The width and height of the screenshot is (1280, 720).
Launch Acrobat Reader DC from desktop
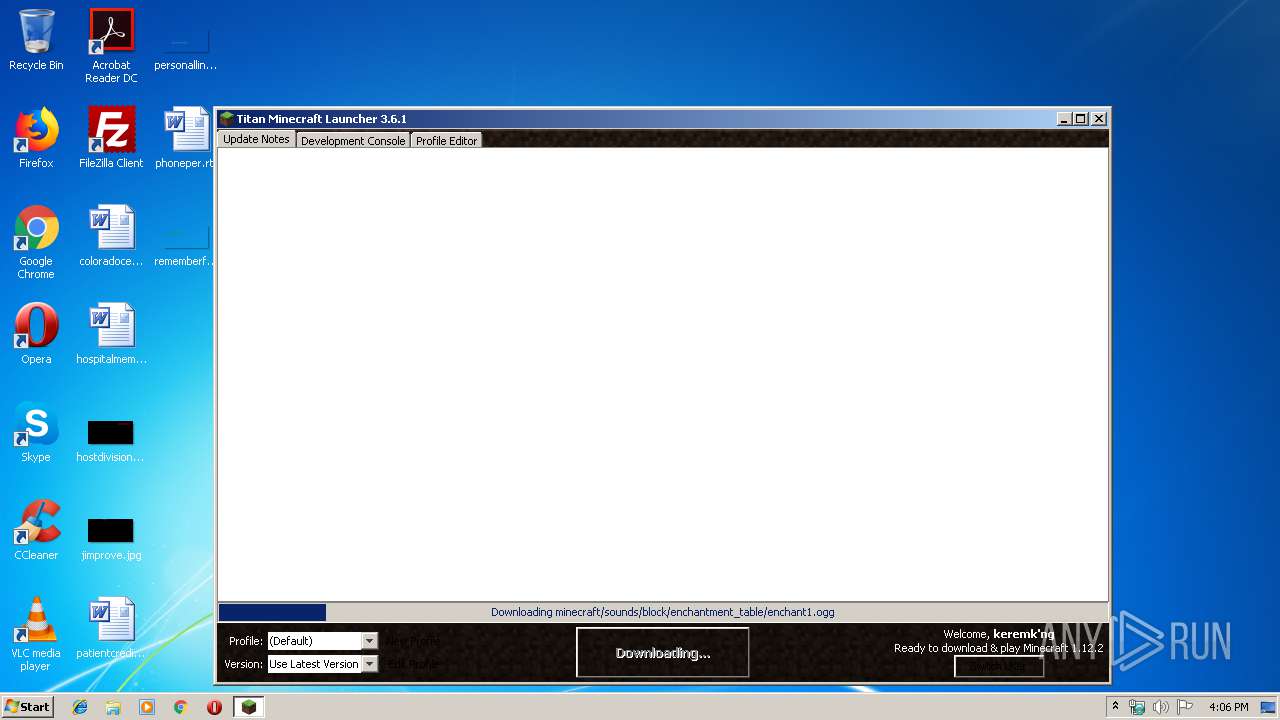pyautogui.click(x=111, y=46)
